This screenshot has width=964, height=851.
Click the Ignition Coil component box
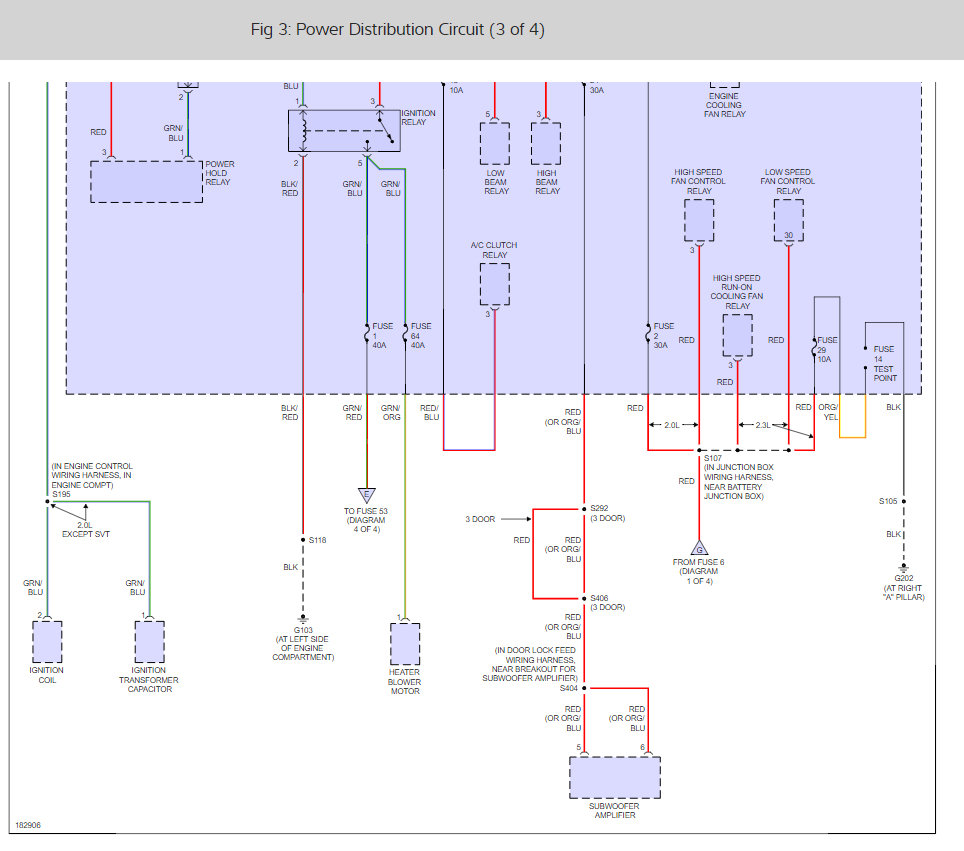47,641
